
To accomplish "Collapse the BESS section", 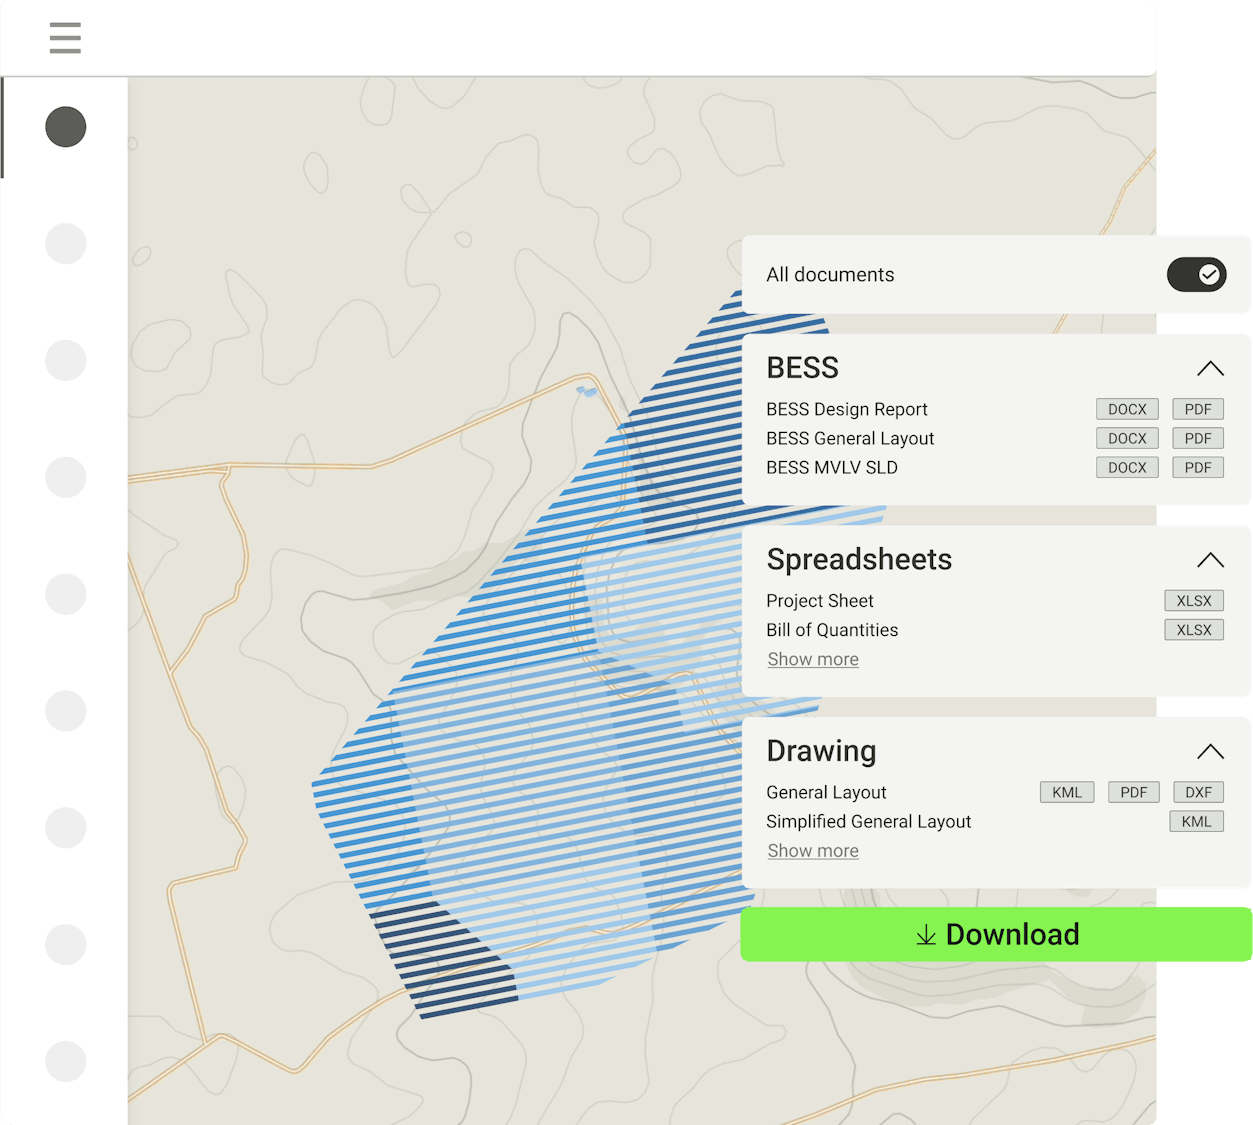I will [x=1210, y=368].
